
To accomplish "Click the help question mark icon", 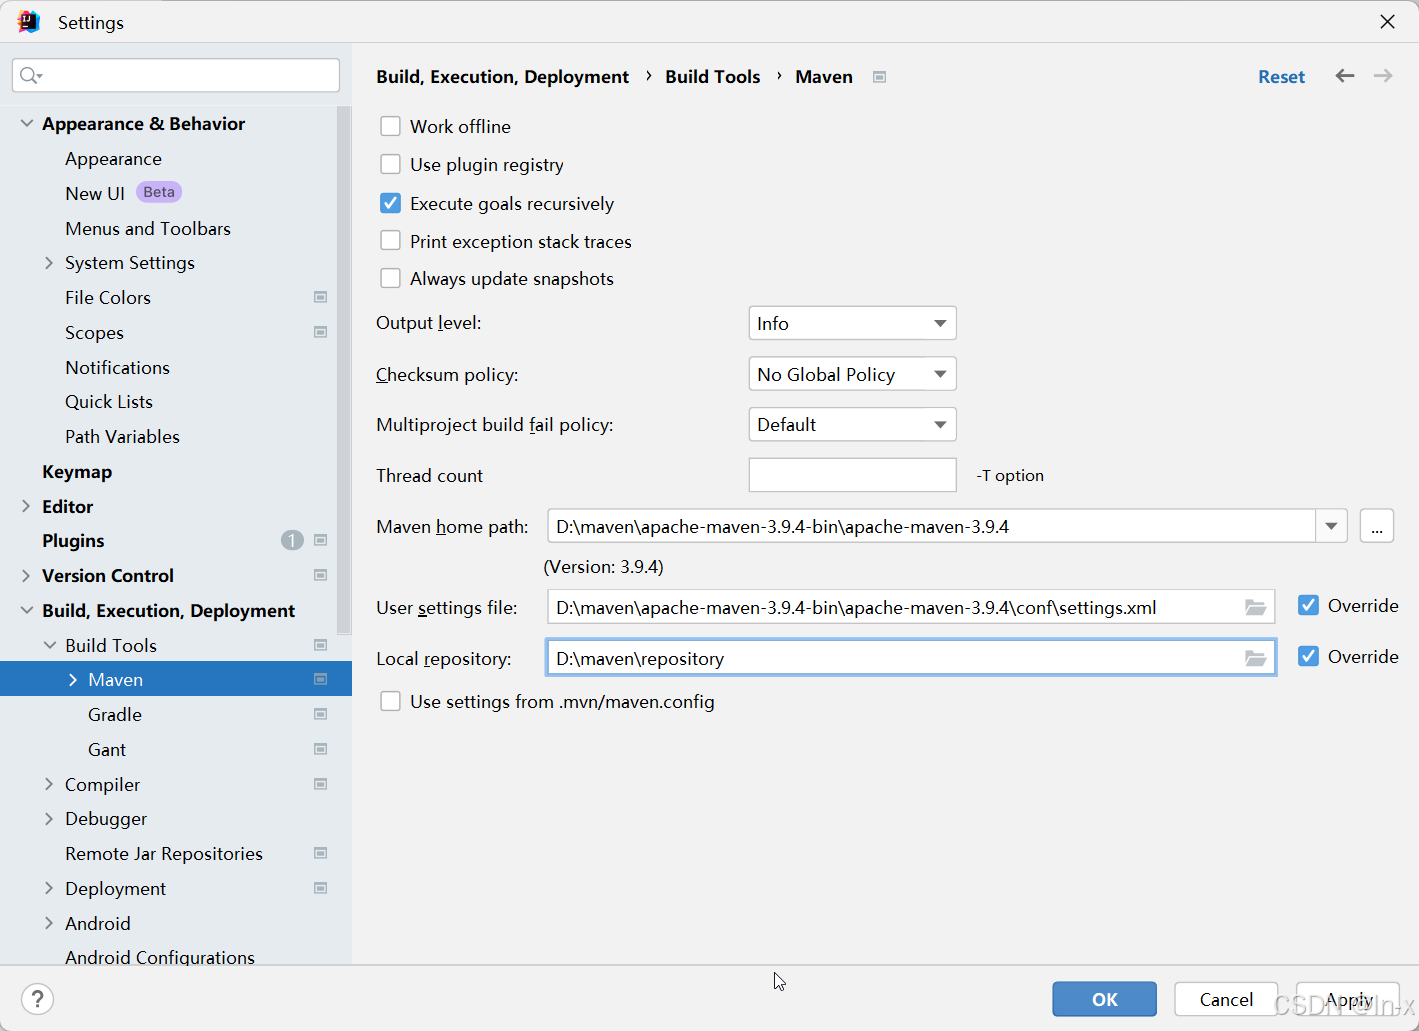I will point(37,999).
